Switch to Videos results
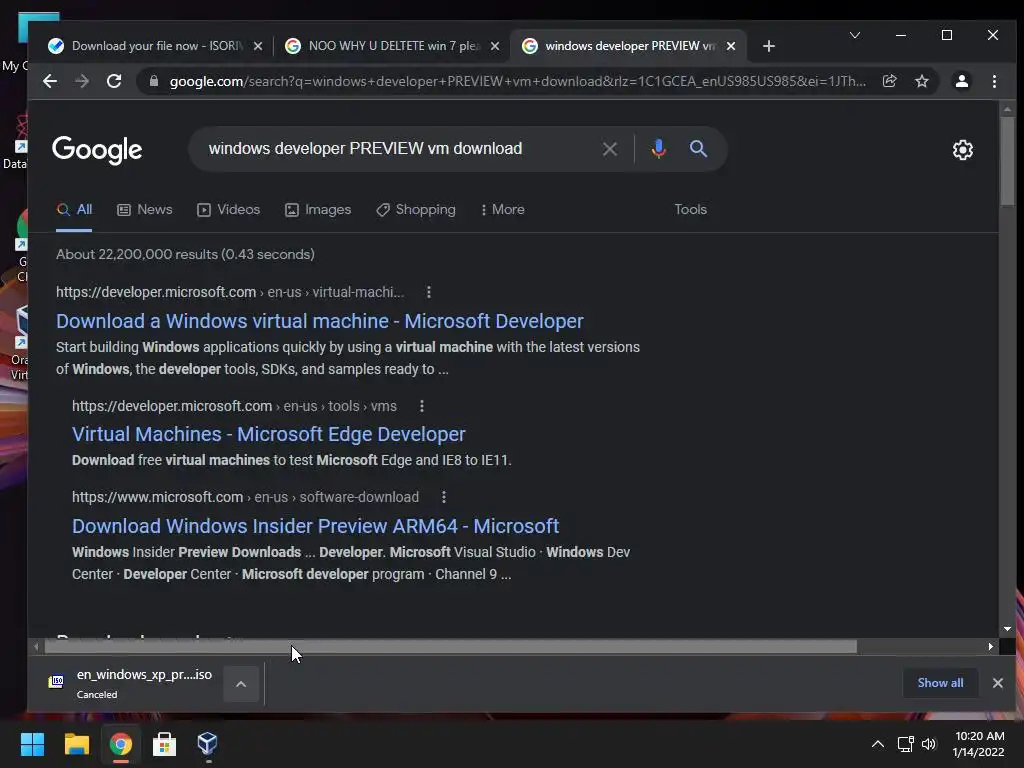Image resolution: width=1024 pixels, height=768 pixels. pyautogui.click(x=229, y=210)
